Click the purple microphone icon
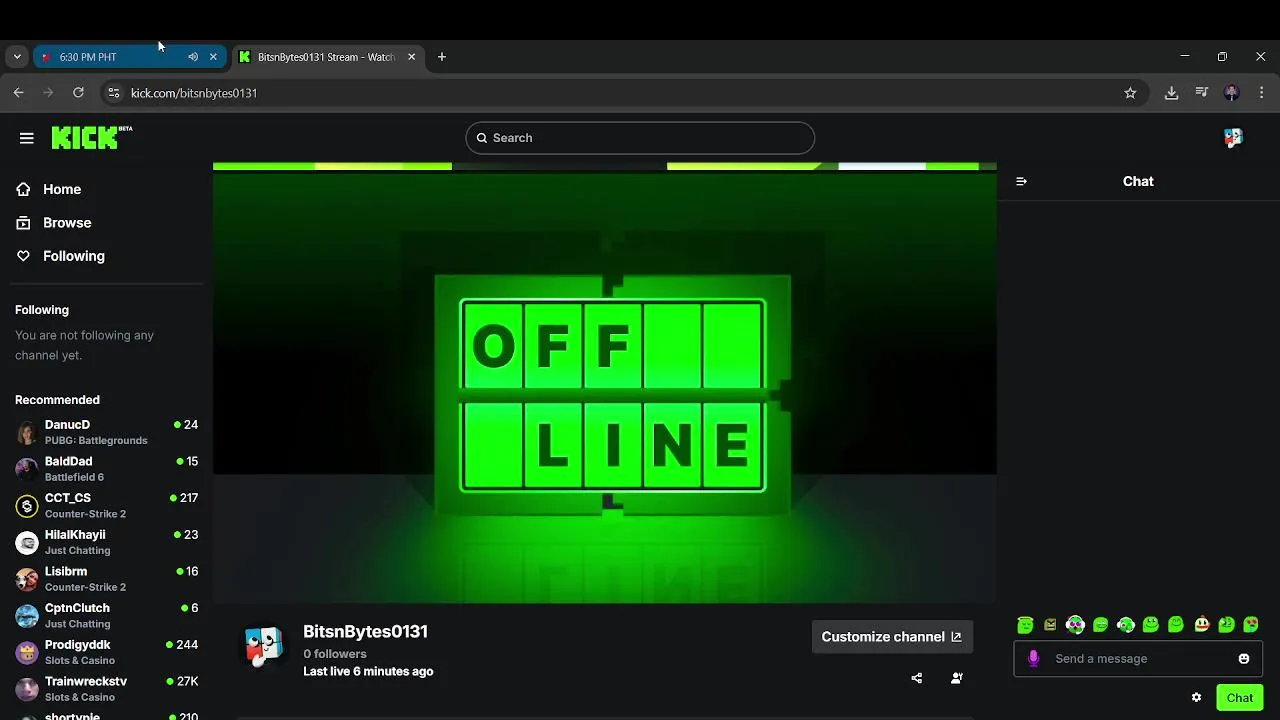Image resolution: width=1280 pixels, height=720 pixels. [x=1033, y=658]
